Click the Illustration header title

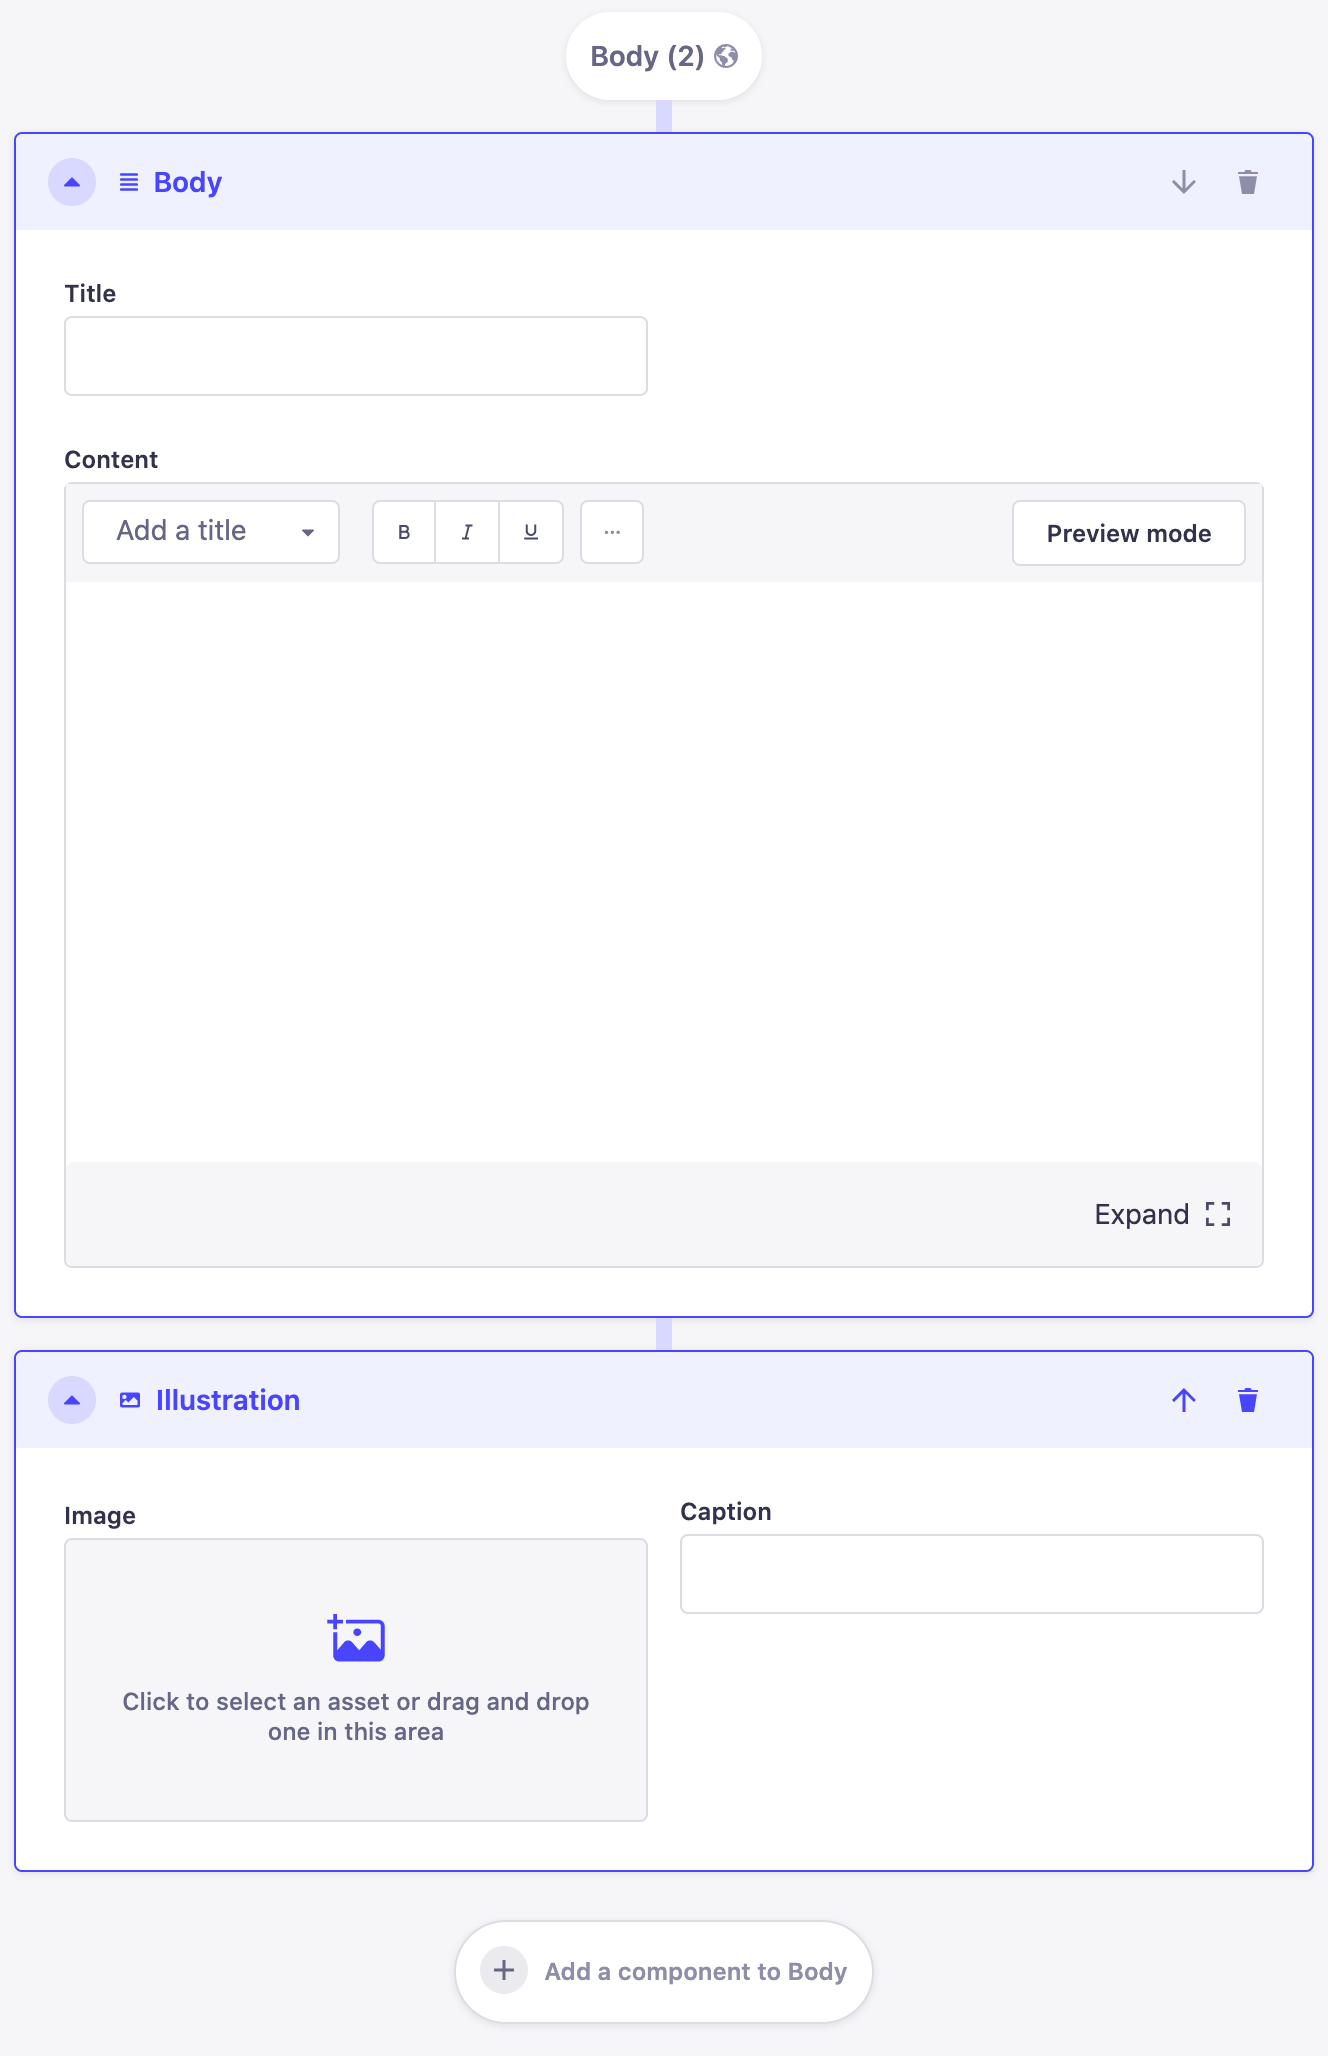click(228, 1400)
